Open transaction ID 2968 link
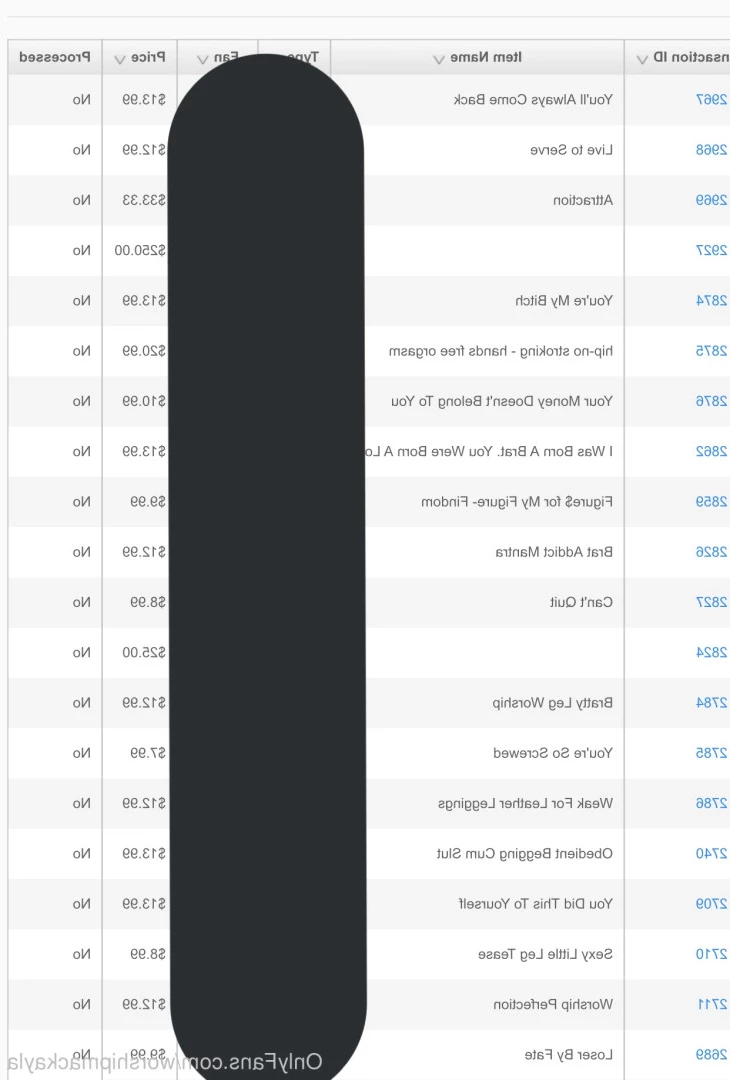The height and width of the screenshot is (1080, 730). [711, 150]
